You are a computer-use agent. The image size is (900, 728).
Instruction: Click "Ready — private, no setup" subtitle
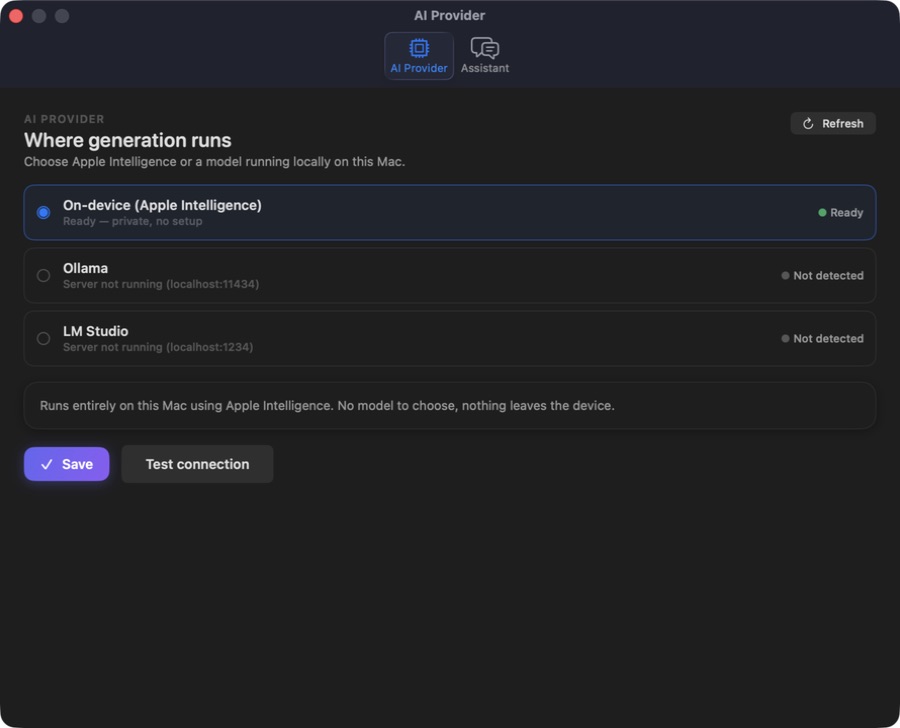[133, 221]
